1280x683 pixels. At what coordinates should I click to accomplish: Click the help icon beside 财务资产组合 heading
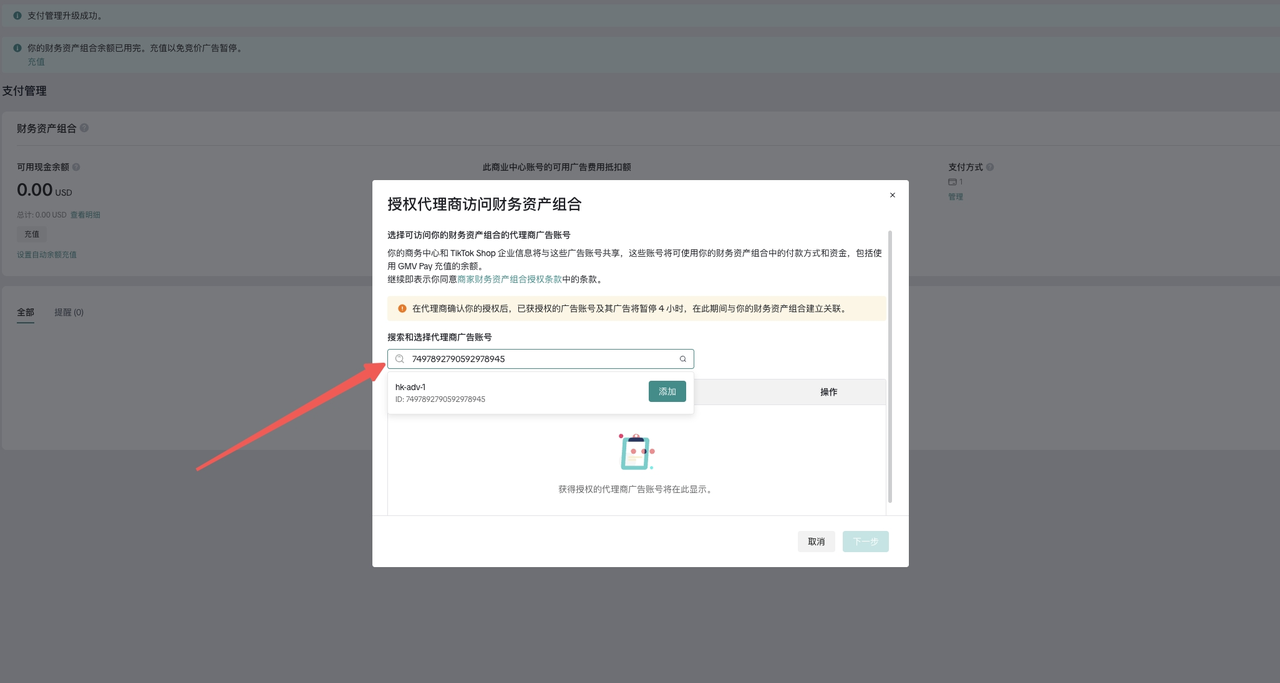[x=84, y=128]
